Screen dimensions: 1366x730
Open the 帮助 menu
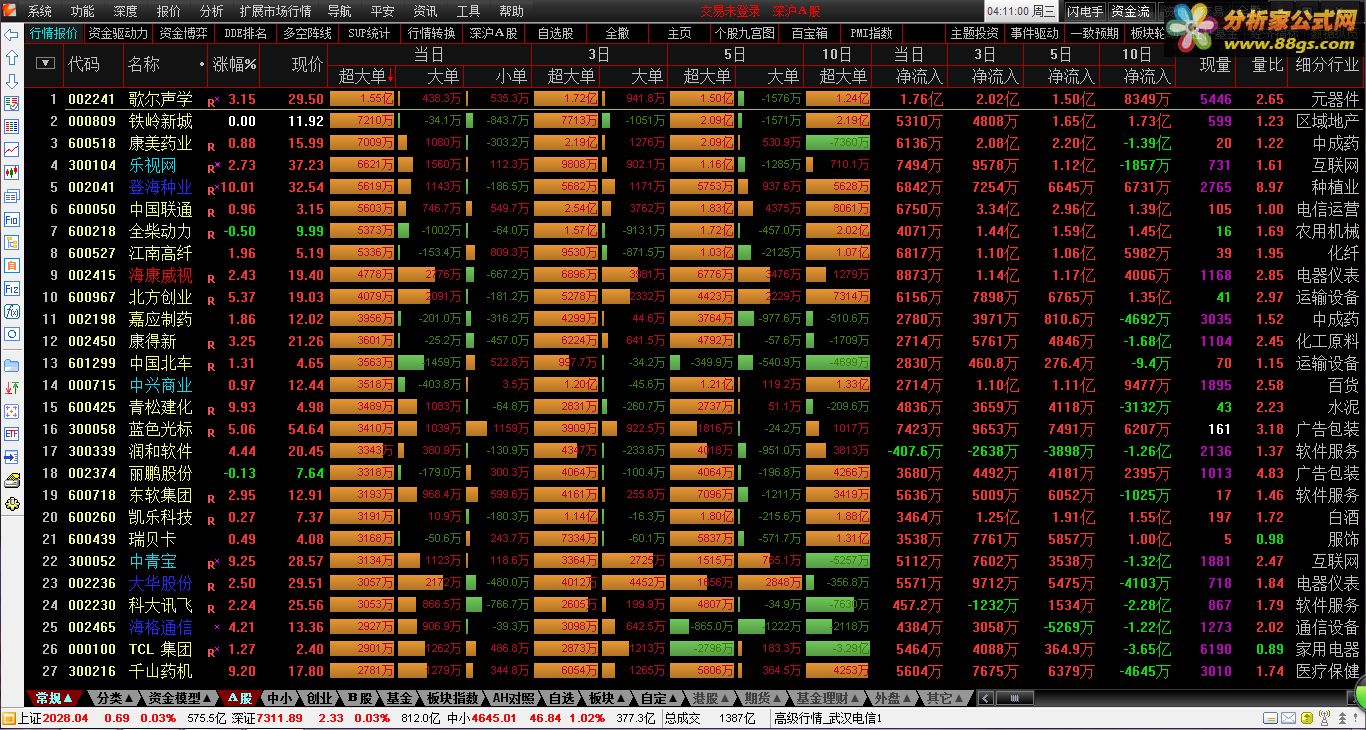coord(511,11)
